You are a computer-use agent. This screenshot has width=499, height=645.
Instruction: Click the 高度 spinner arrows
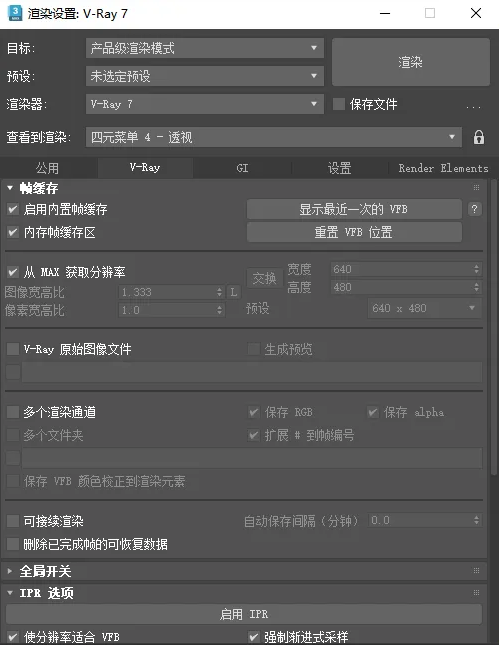(x=476, y=287)
